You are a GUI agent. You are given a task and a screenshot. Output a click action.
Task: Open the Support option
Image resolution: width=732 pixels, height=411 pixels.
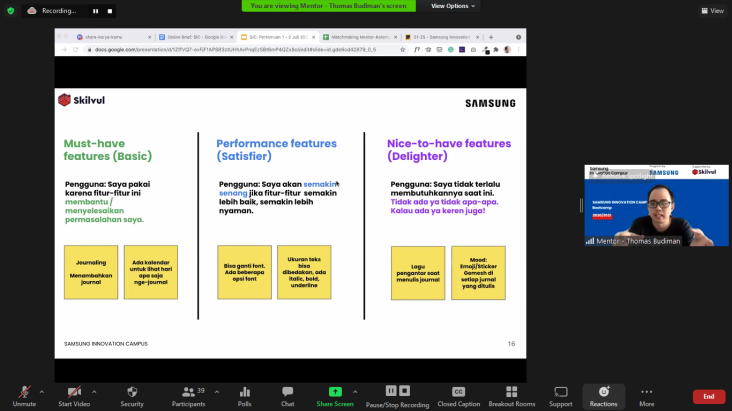click(561, 396)
